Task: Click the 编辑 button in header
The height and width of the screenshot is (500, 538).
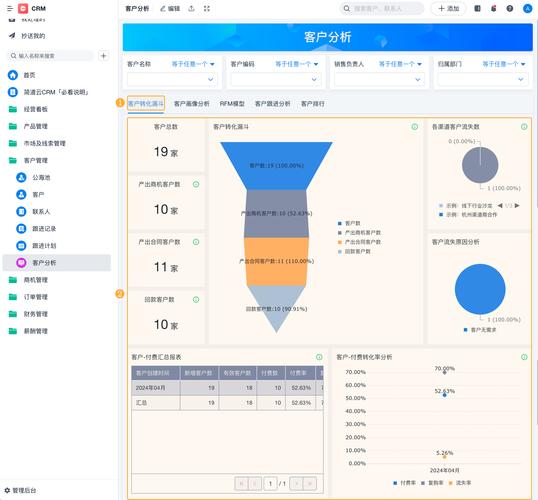Action: (170, 9)
